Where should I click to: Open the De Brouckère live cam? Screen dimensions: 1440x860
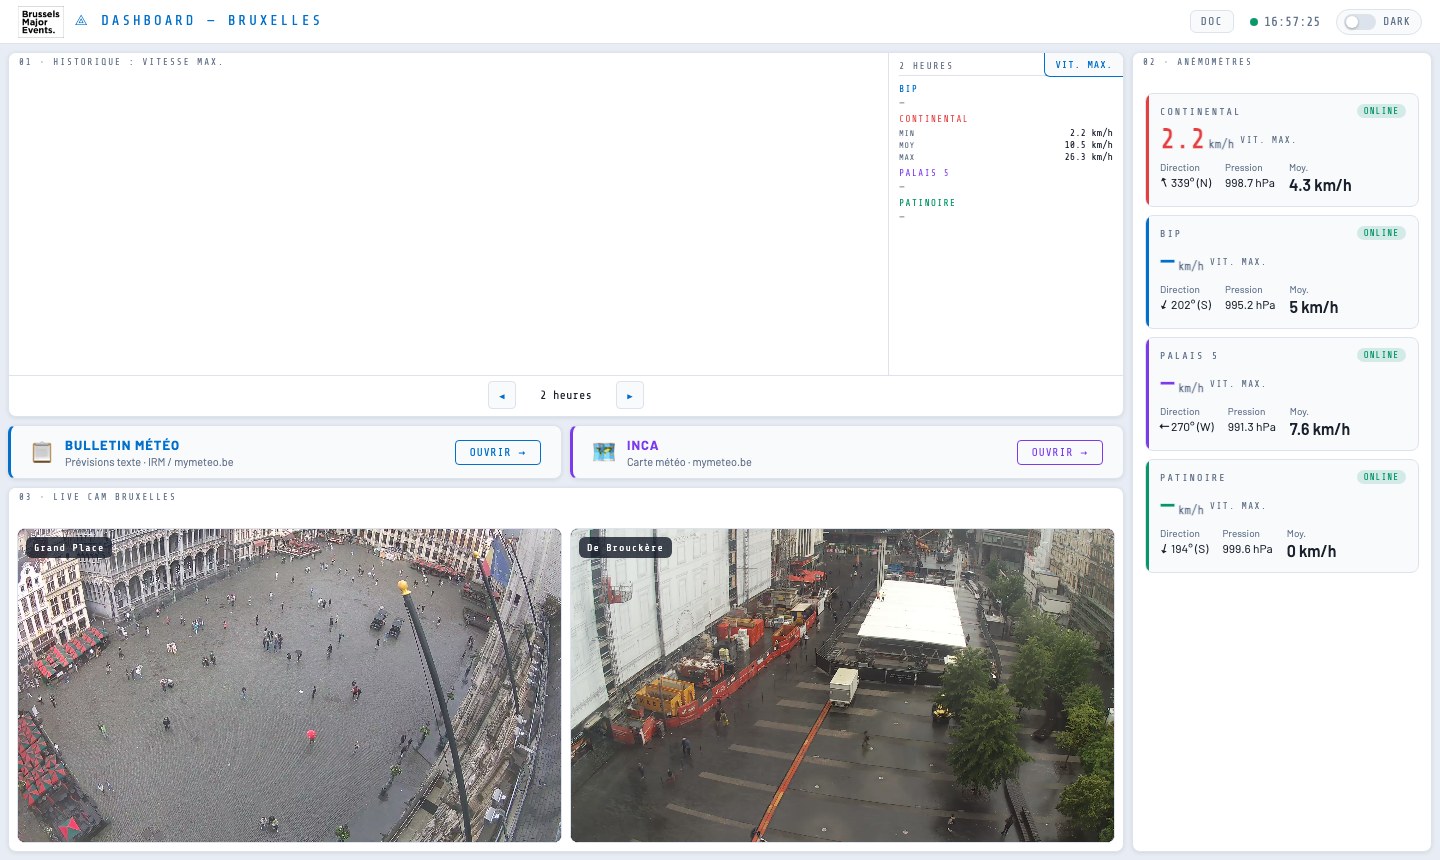pos(842,685)
